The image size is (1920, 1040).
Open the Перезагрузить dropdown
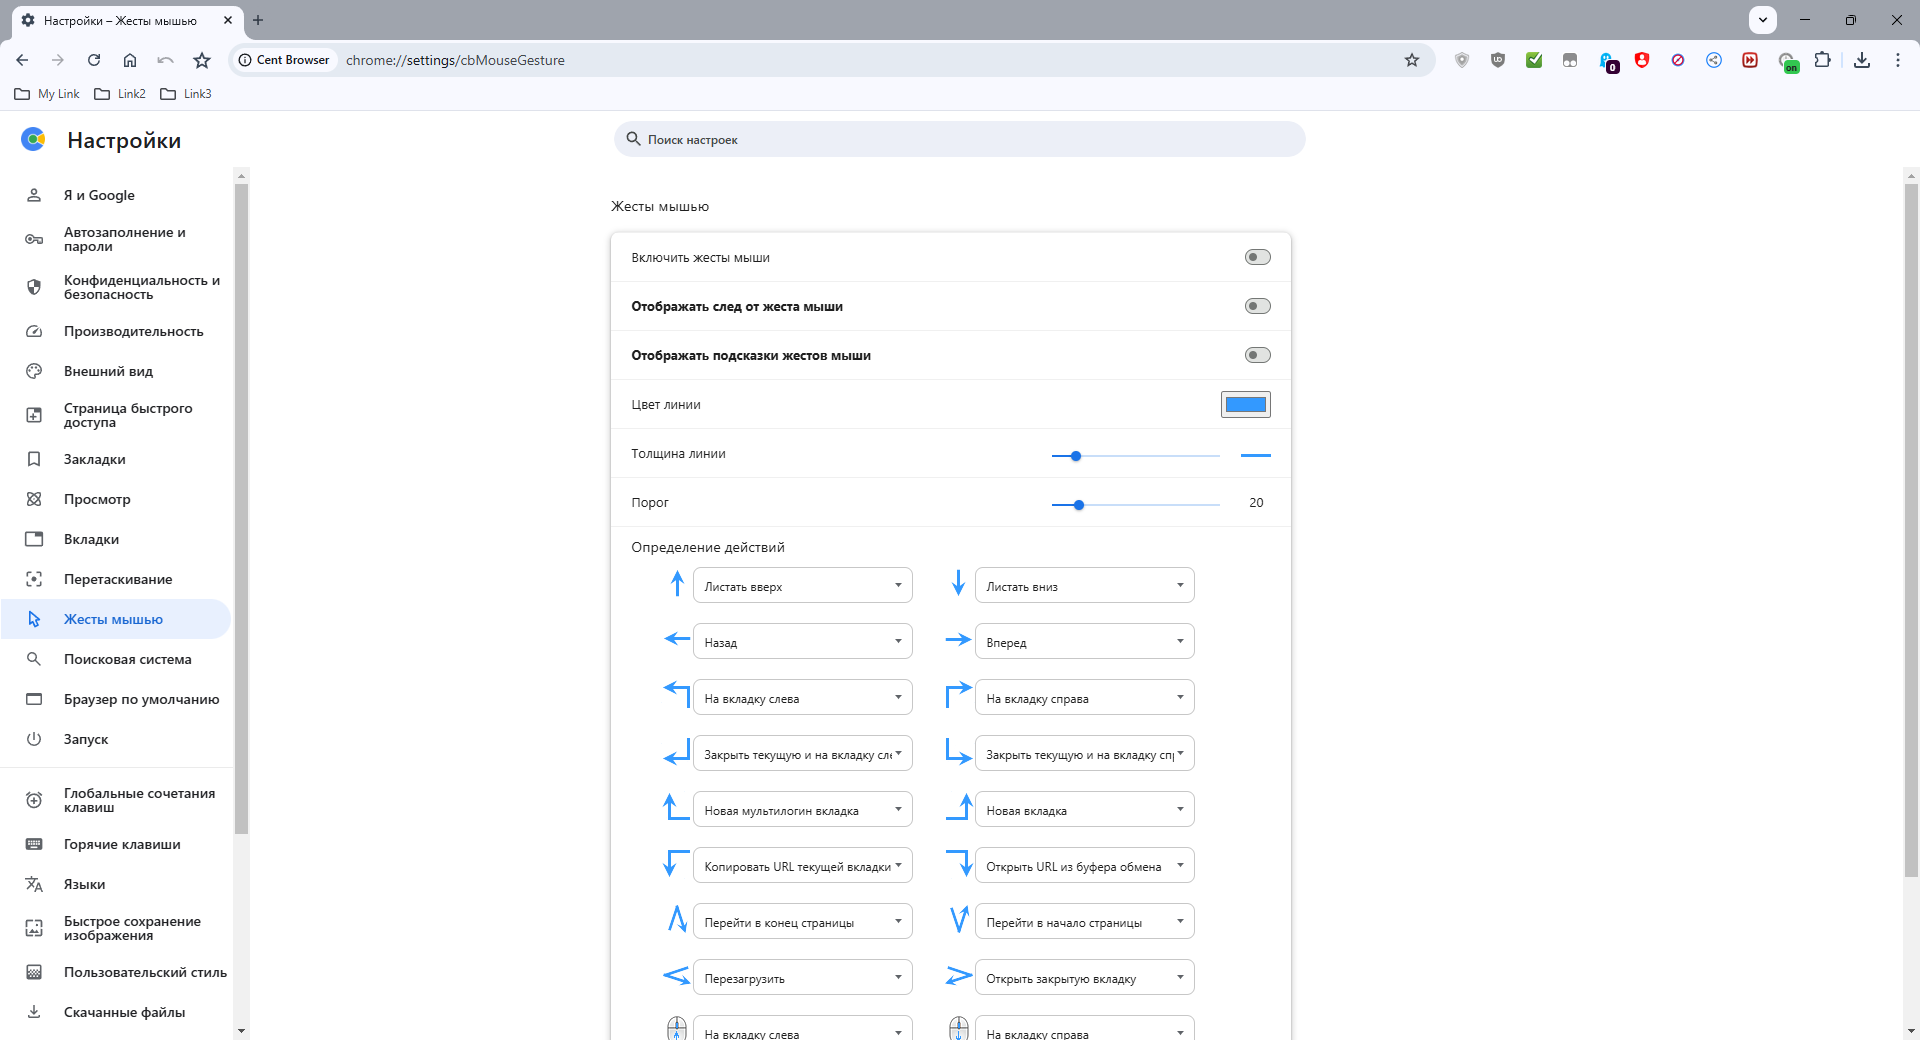803,977
